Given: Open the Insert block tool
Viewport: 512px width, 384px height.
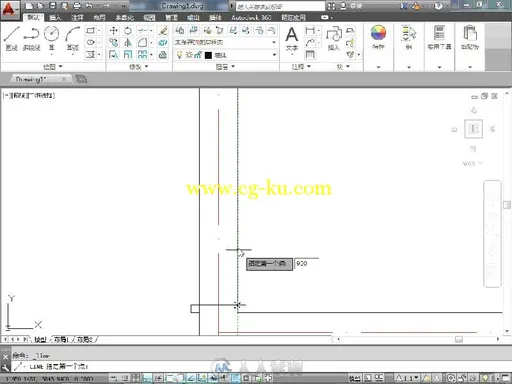Looking at the screenshot, I should [x=334, y=39].
